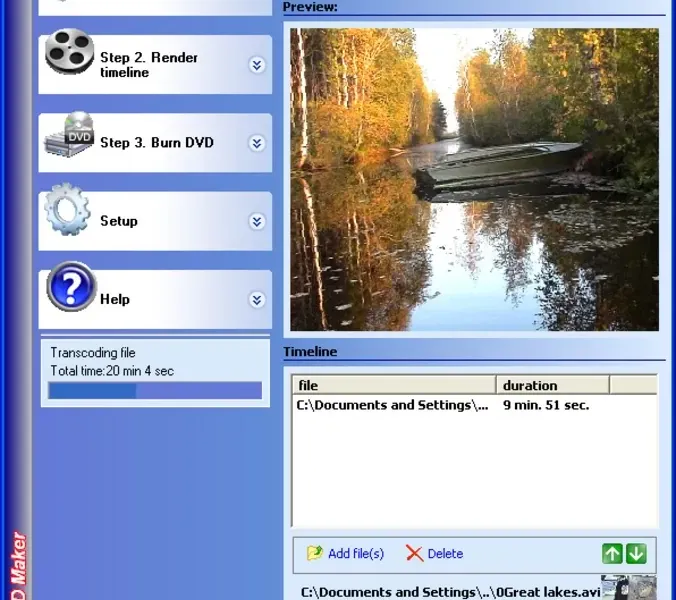676x600 pixels.
Task: Click the thumbnail next to 0Great lakes.avi
Action: click(629, 587)
